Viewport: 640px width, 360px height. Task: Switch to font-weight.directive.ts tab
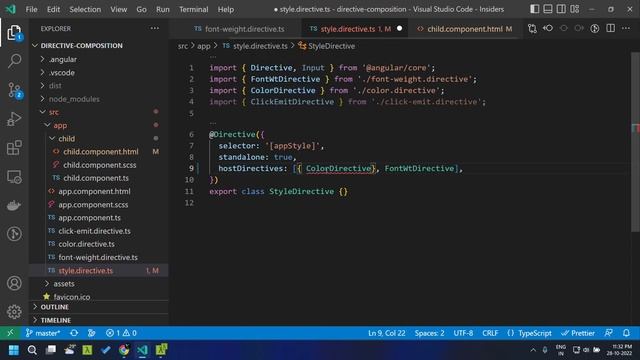tap(240, 29)
